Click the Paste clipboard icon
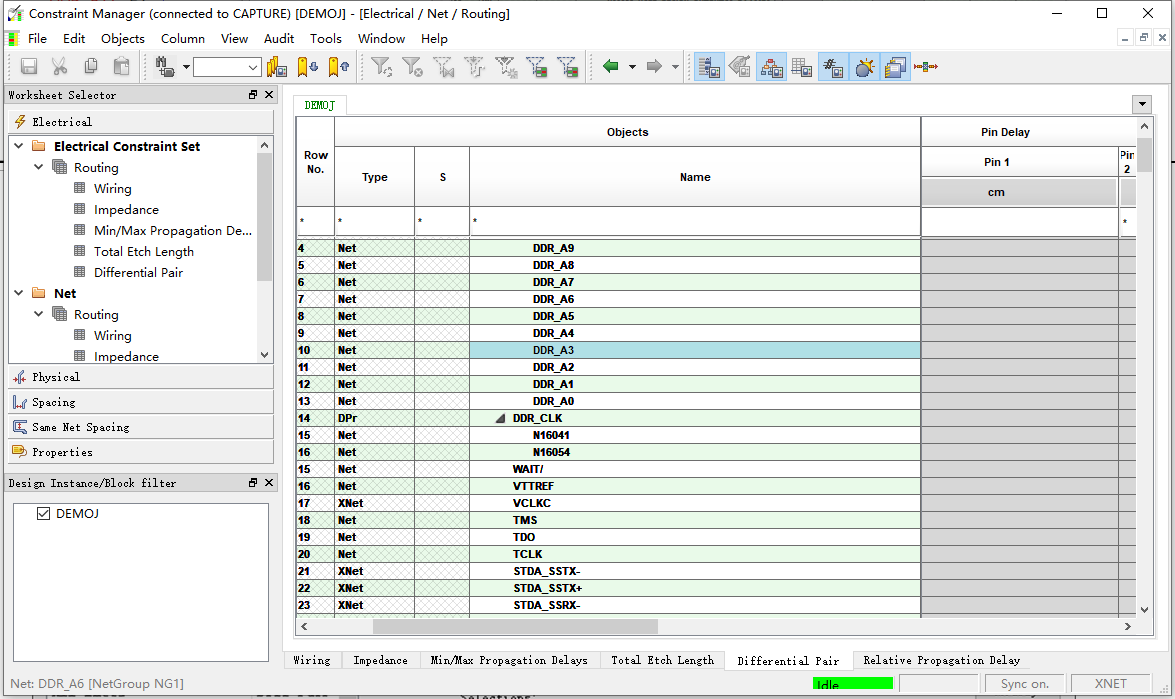 click(x=121, y=67)
